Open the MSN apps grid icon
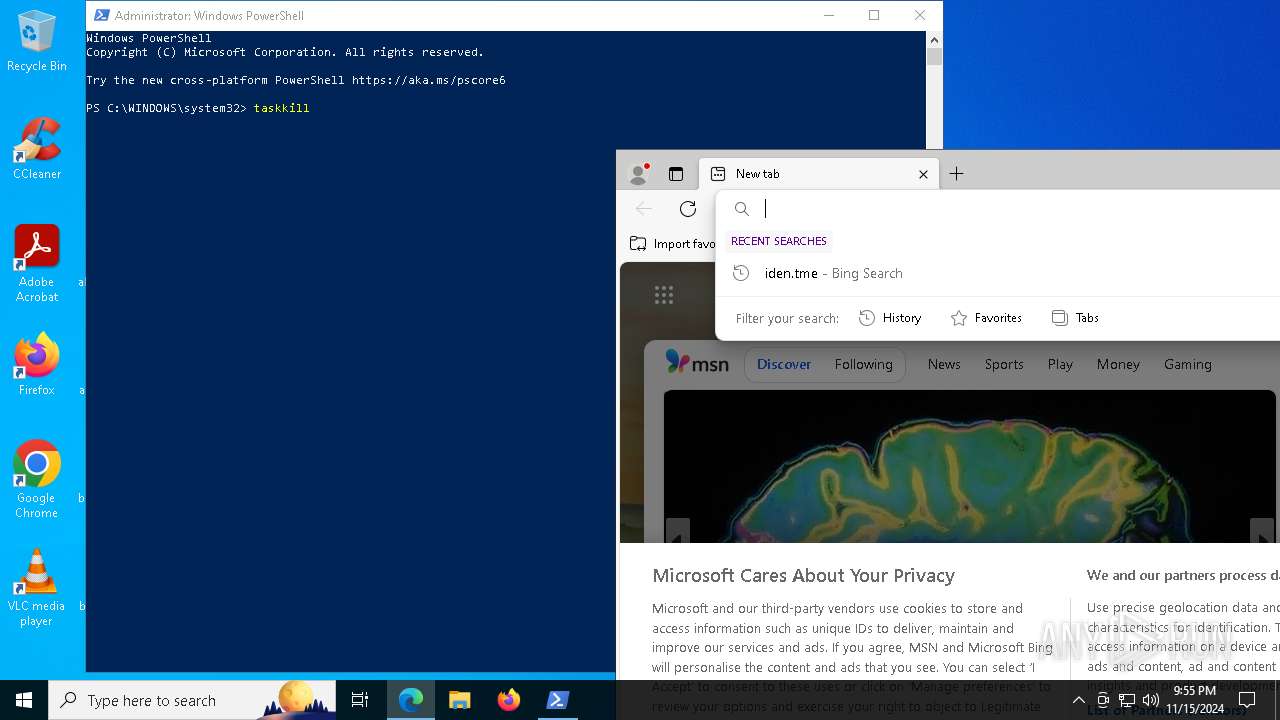 point(664,294)
